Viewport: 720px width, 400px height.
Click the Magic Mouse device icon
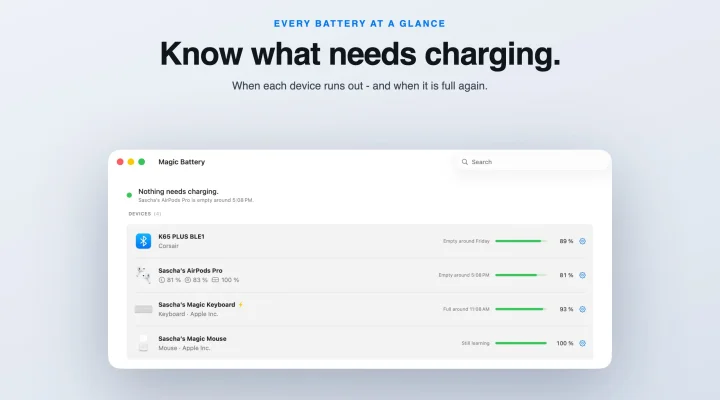point(143,343)
